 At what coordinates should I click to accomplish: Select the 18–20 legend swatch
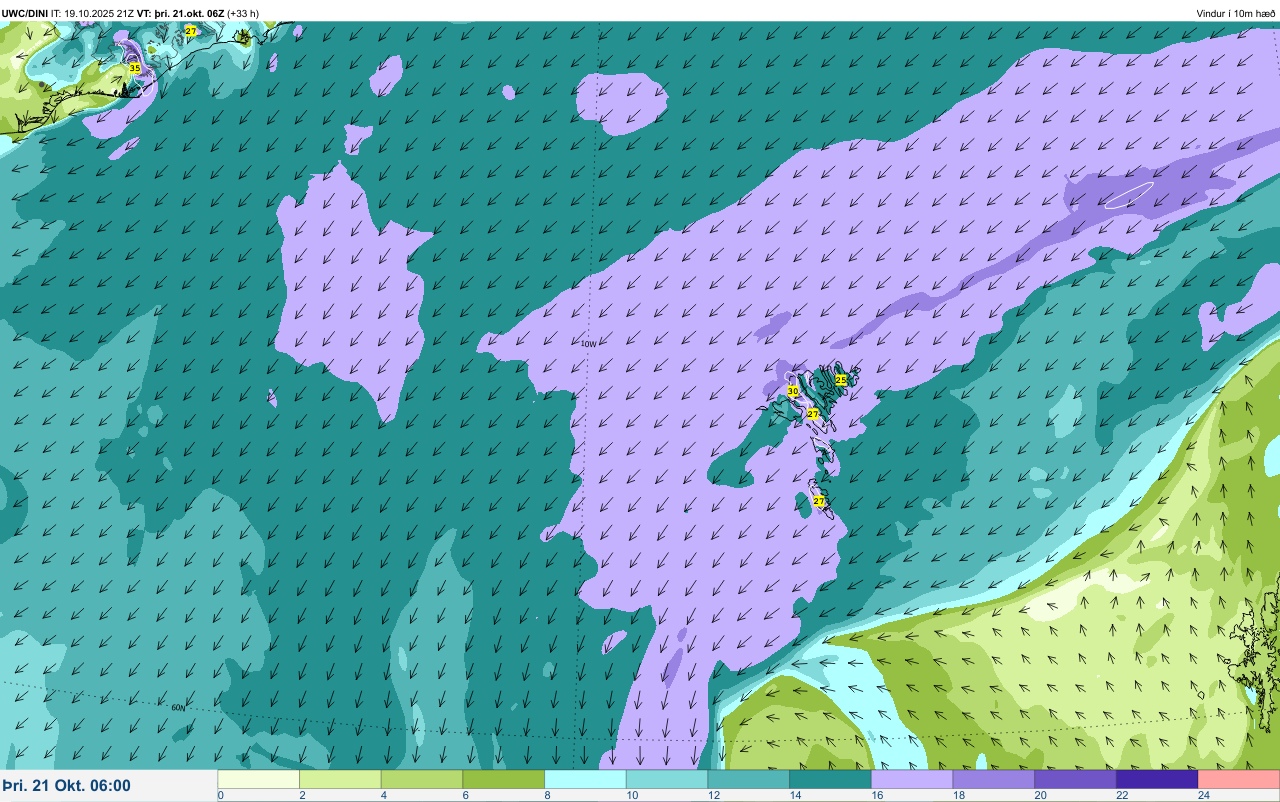click(x=994, y=779)
